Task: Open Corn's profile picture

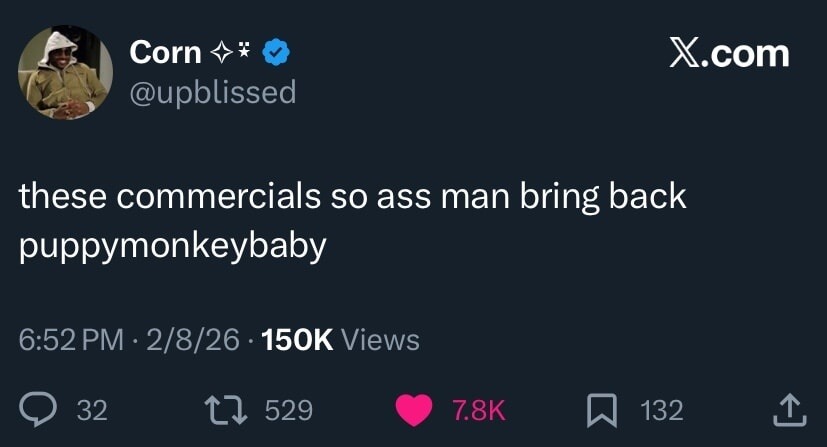Action: (x=65, y=72)
